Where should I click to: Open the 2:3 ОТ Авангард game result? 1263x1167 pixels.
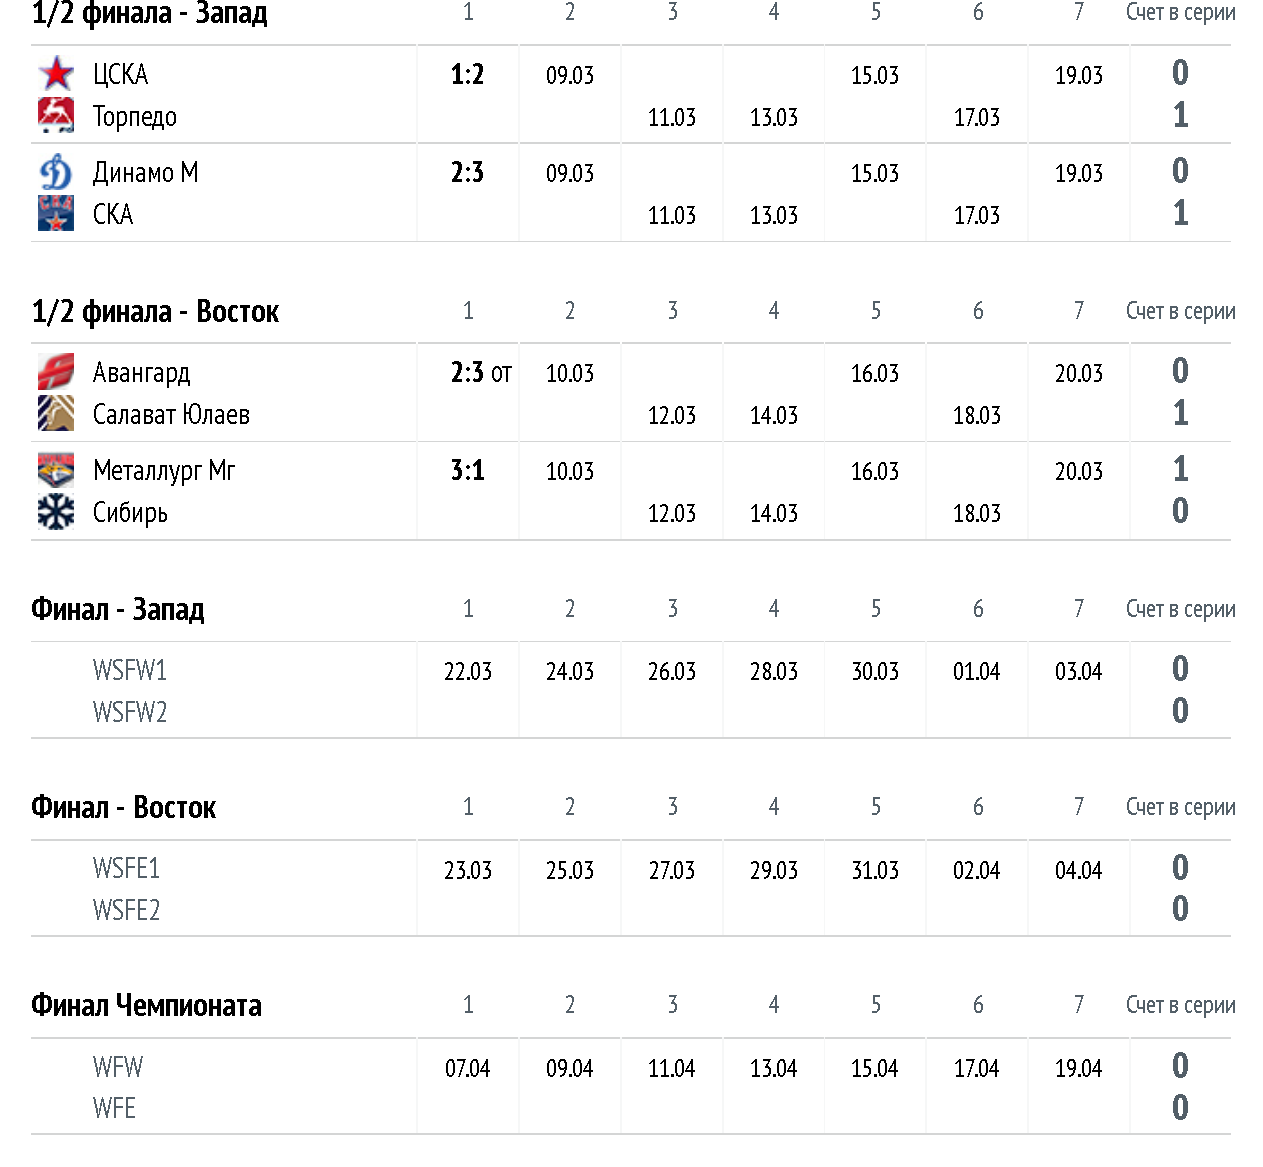481,373
